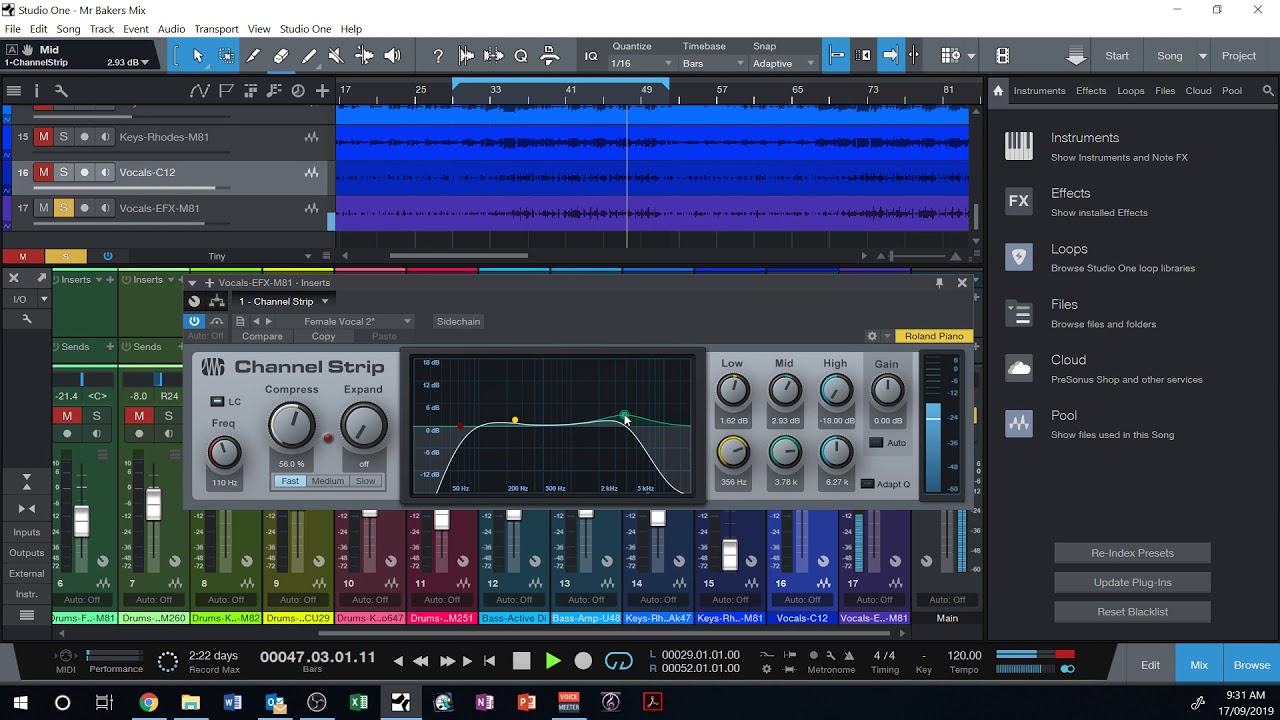Click the Compress knob
1280x720 pixels.
click(x=291, y=426)
